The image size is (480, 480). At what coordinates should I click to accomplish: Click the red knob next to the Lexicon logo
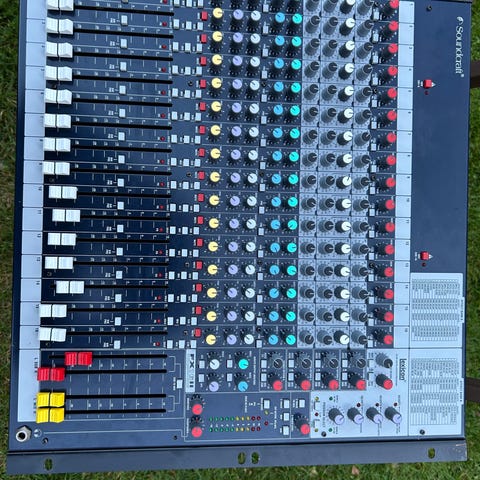click(387, 383)
